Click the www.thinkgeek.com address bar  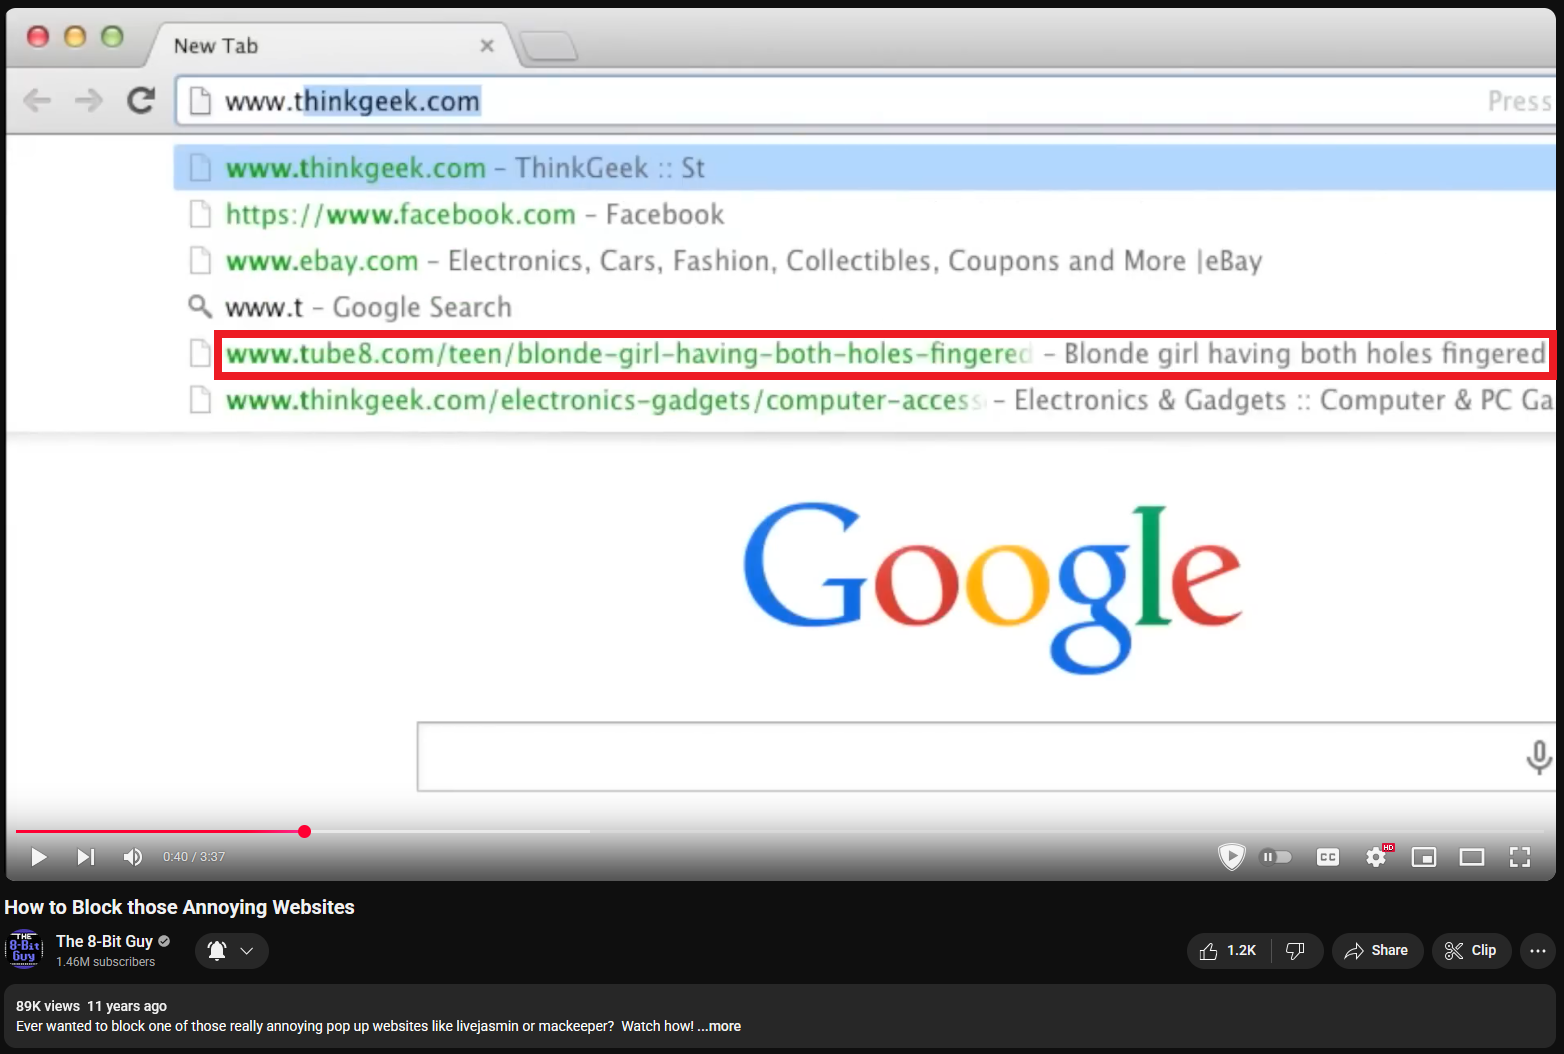pos(865,101)
